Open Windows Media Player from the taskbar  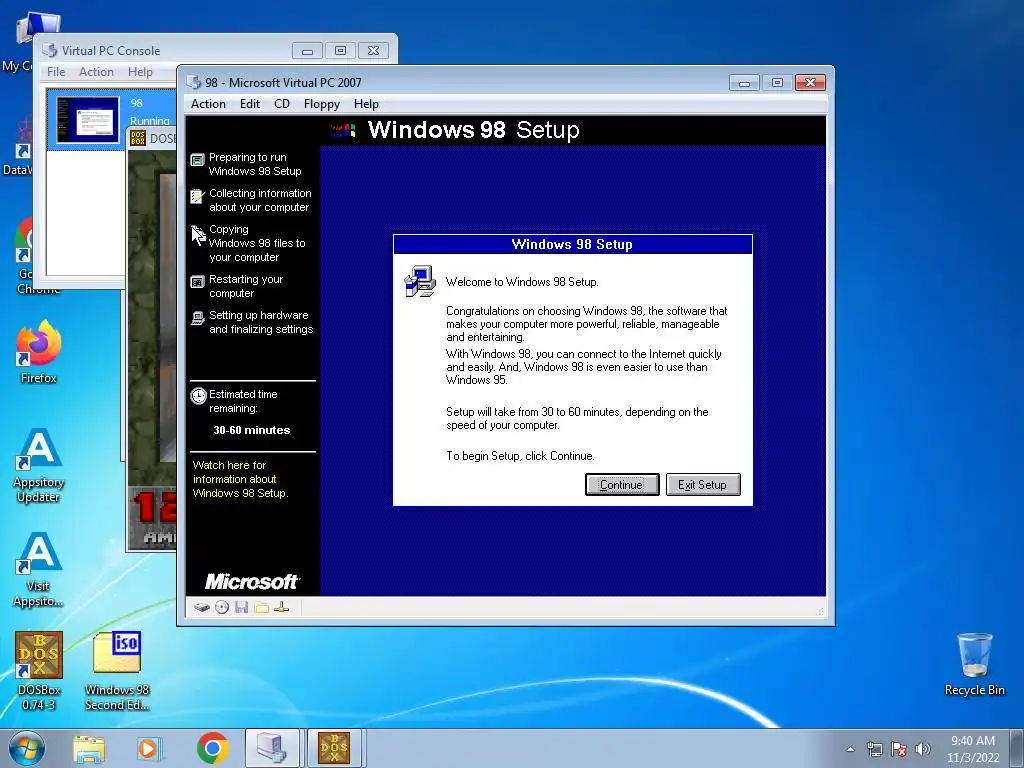149,748
